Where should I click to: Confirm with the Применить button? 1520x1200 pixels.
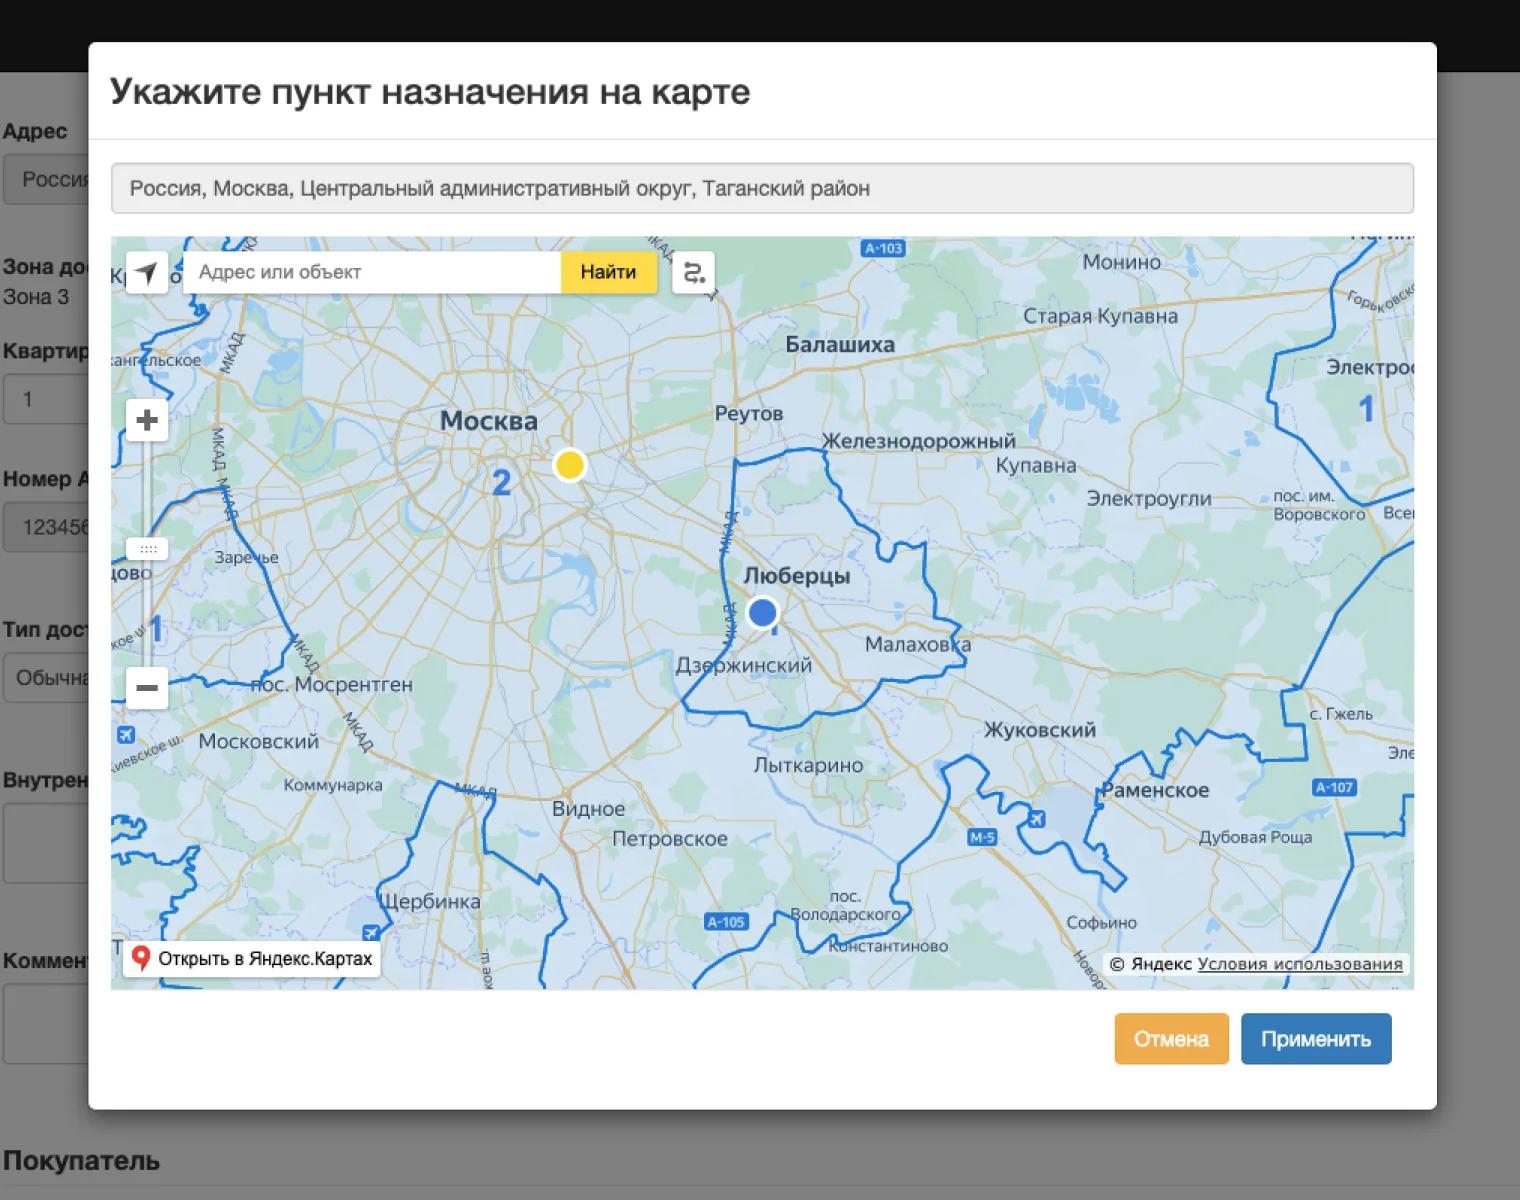[x=1315, y=1039]
